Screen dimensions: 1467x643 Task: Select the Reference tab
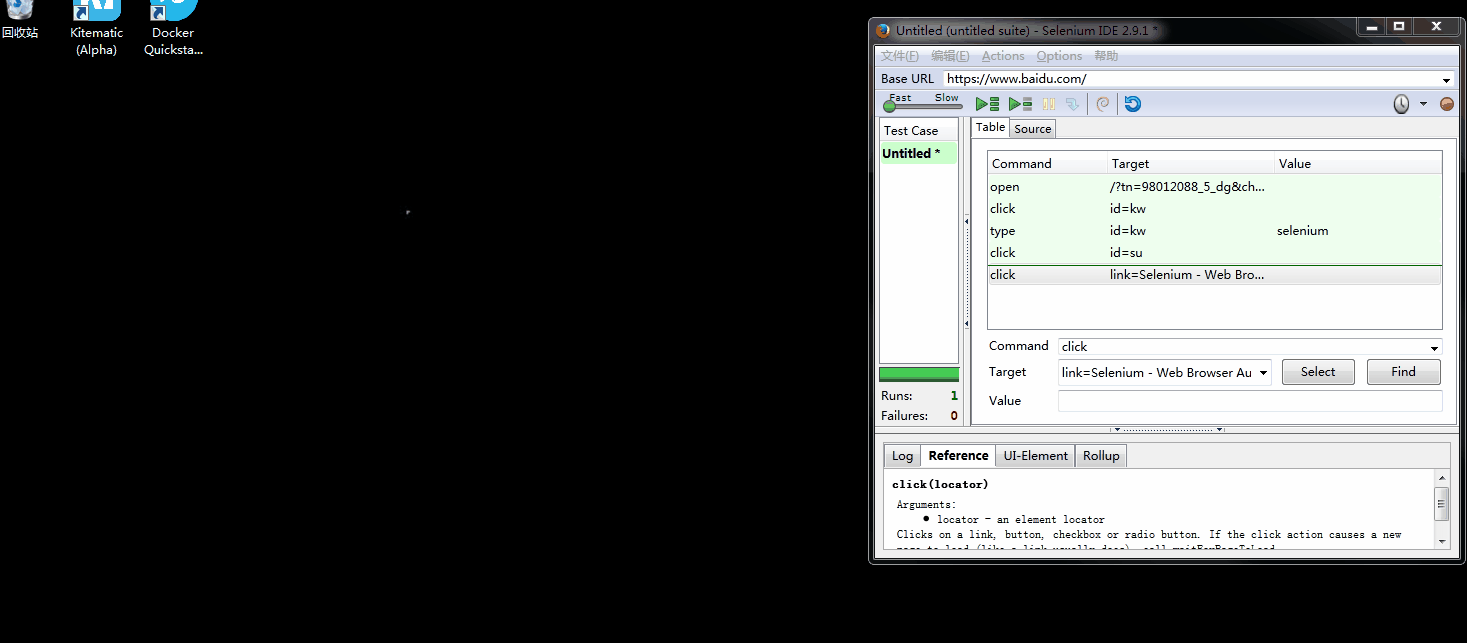click(x=958, y=455)
